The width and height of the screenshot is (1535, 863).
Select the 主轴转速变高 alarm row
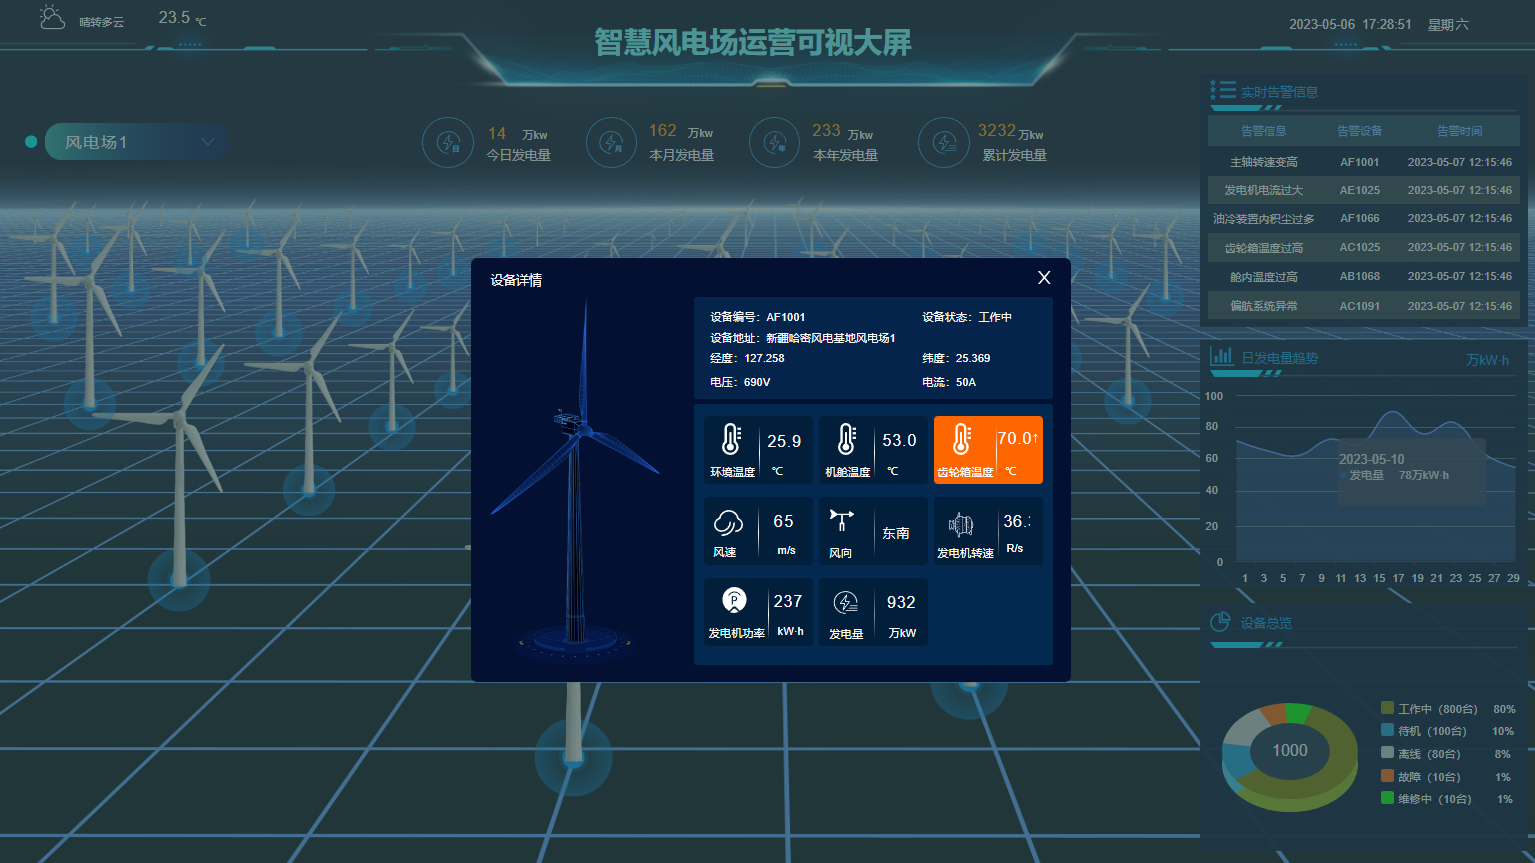pyautogui.click(x=1360, y=162)
